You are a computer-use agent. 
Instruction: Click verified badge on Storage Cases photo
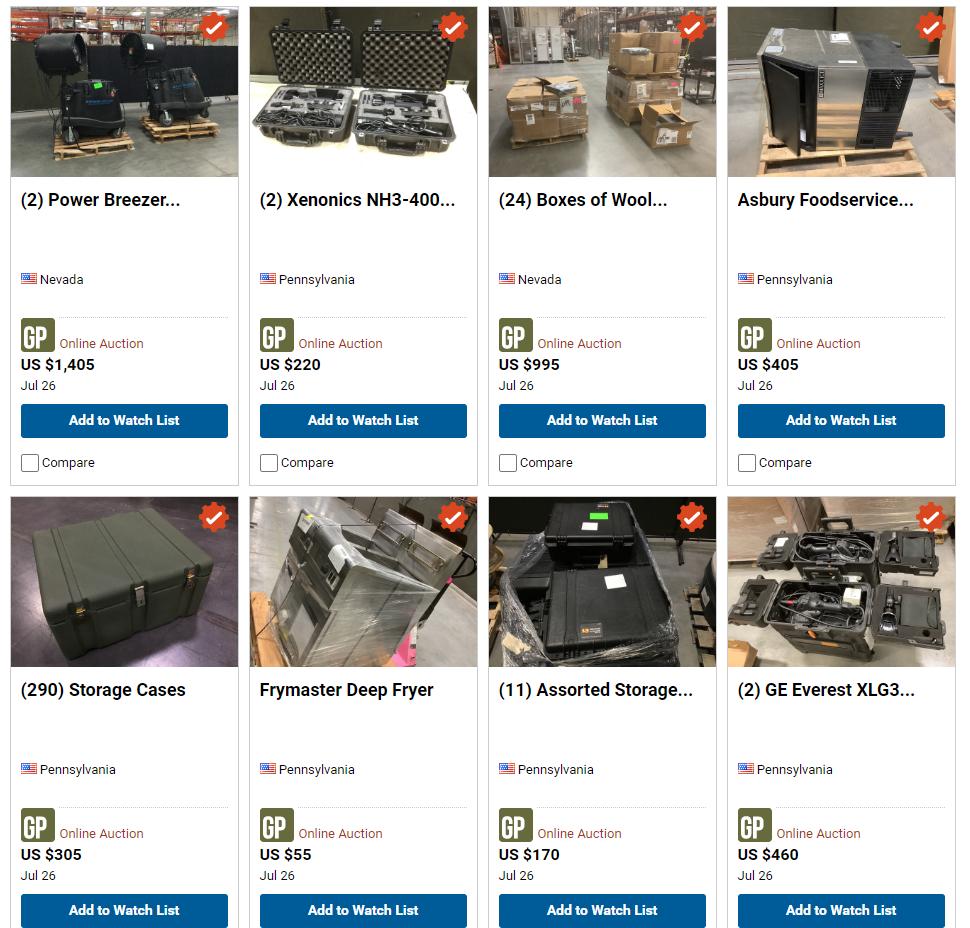tap(214, 517)
